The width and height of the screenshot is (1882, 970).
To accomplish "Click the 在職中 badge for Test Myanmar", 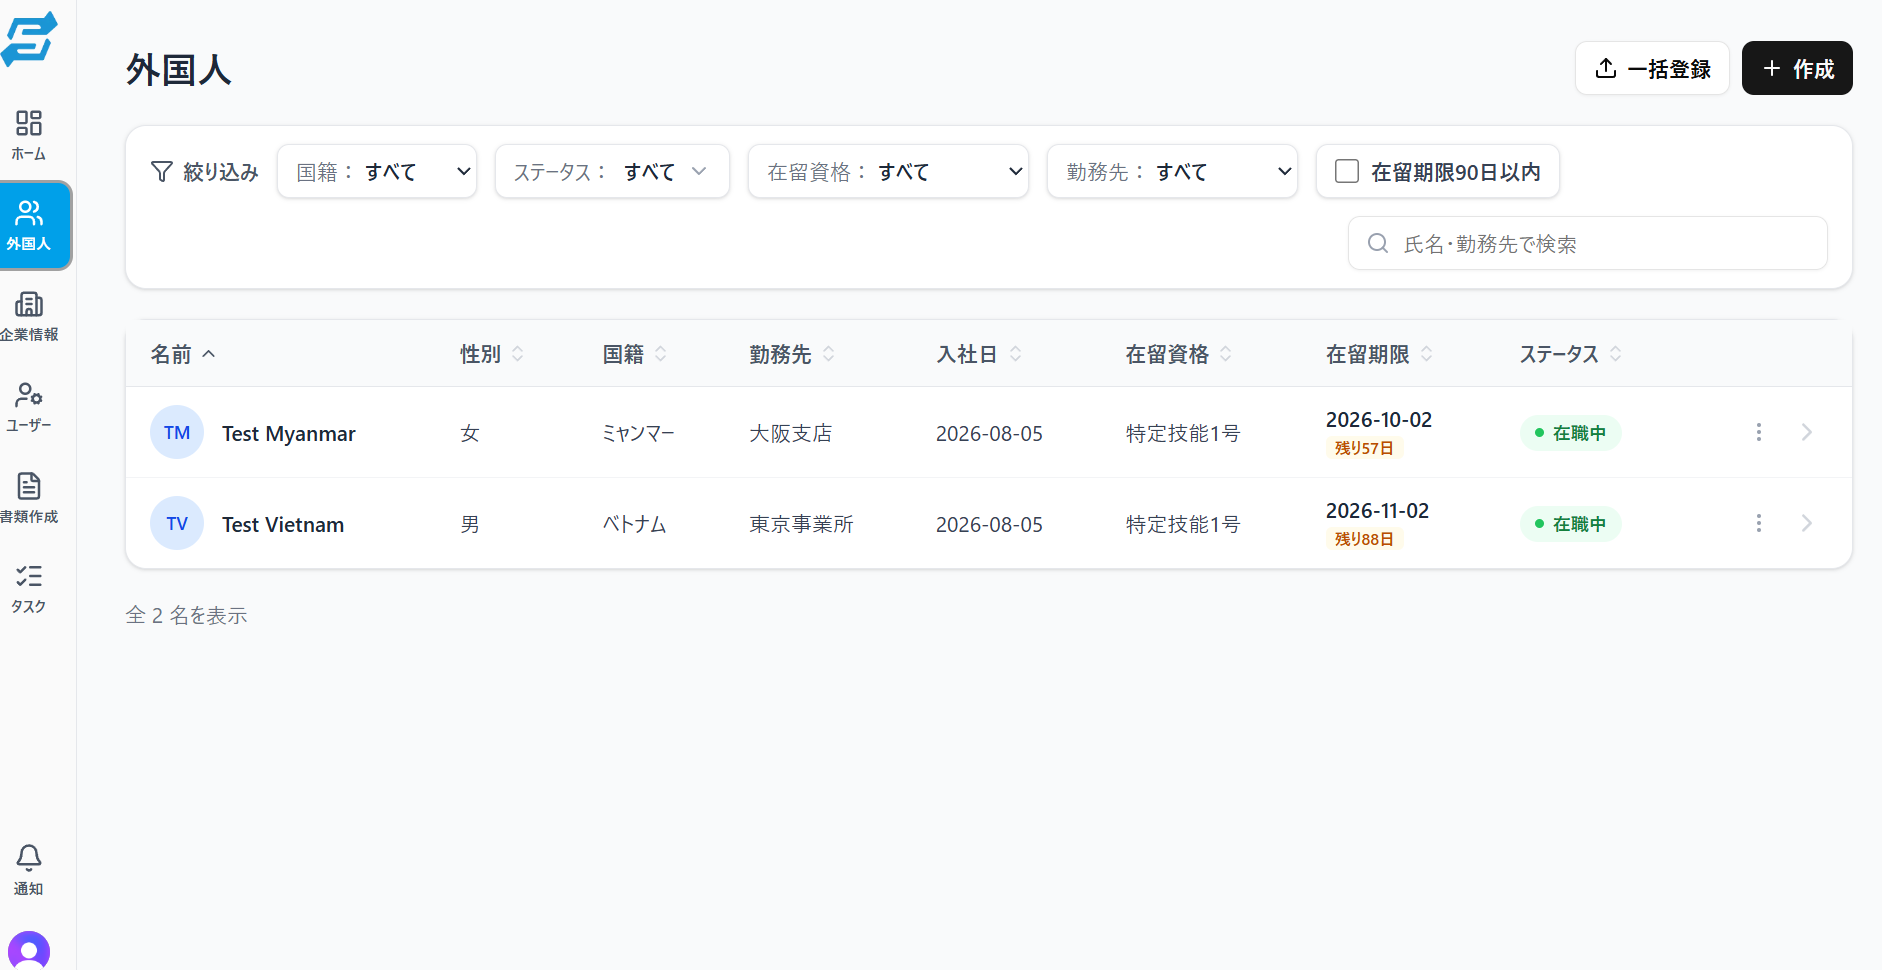I will 1570,433.
